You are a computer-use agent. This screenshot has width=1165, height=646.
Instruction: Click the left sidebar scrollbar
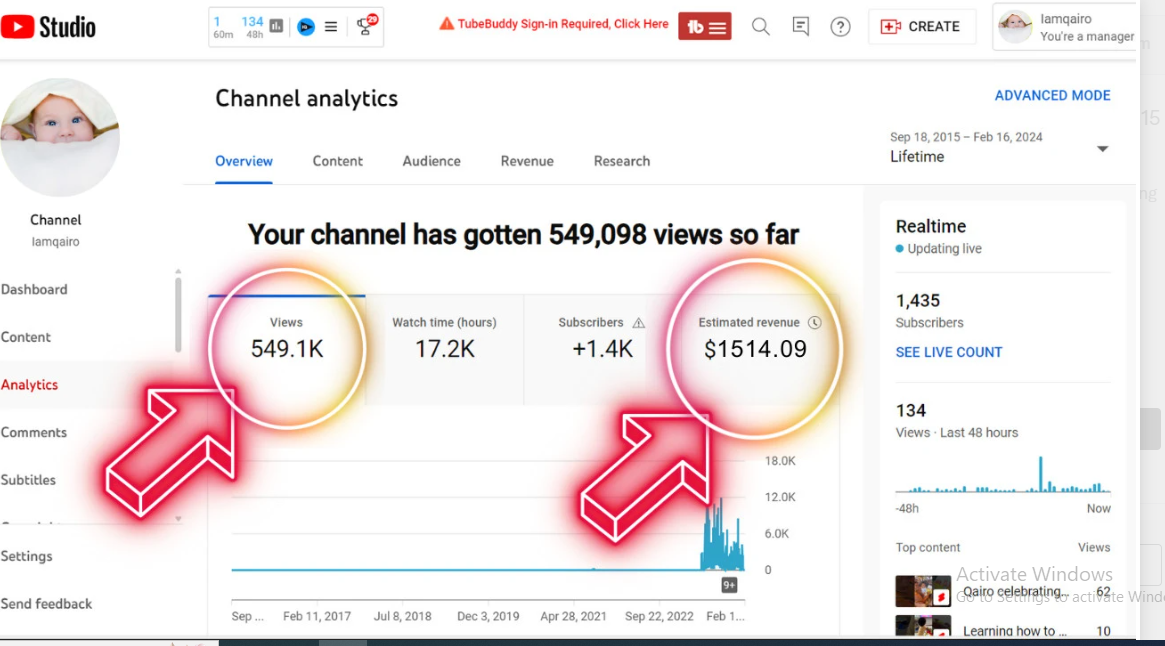[x=179, y=315]
